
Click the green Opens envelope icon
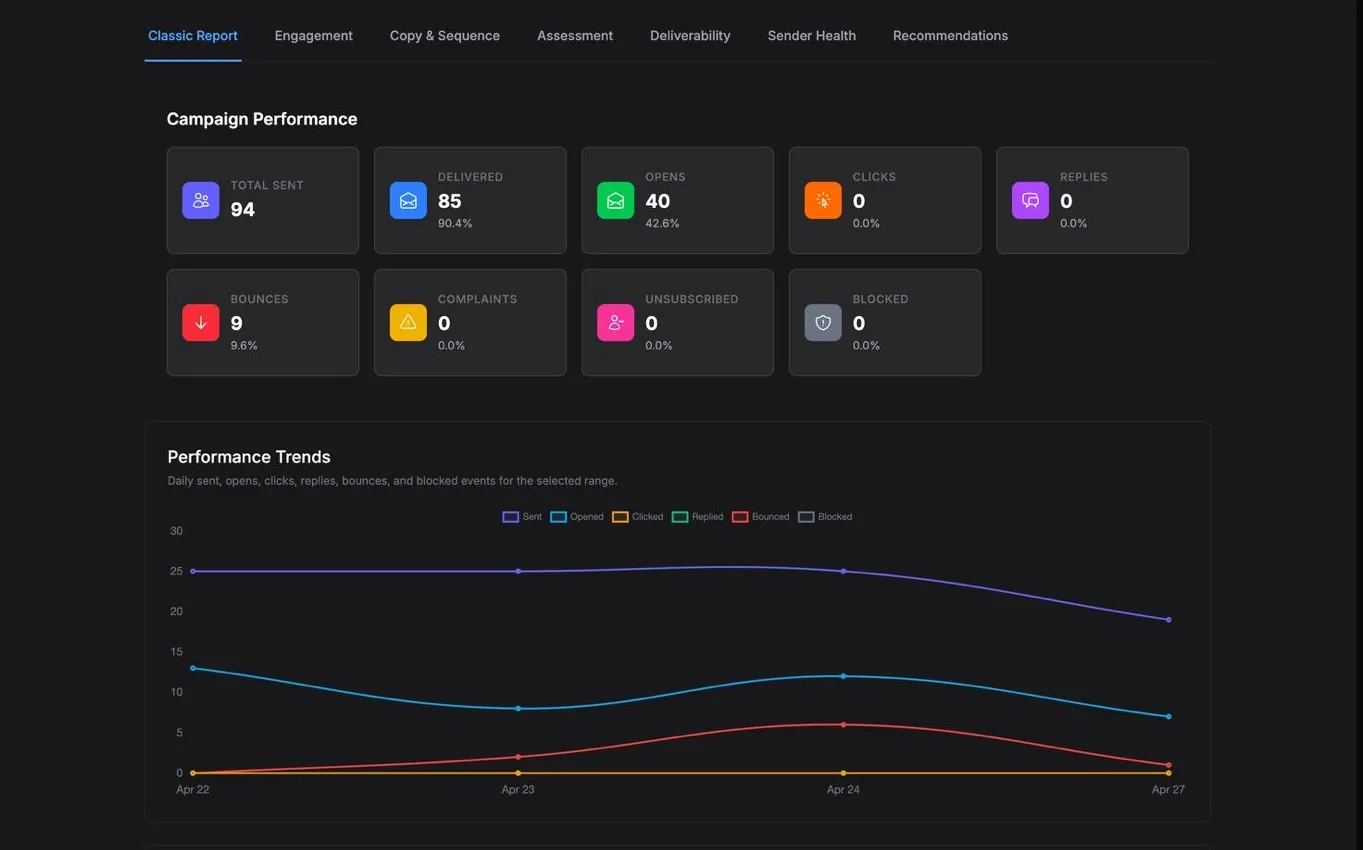pyautogui.click(x=615, y=200)
